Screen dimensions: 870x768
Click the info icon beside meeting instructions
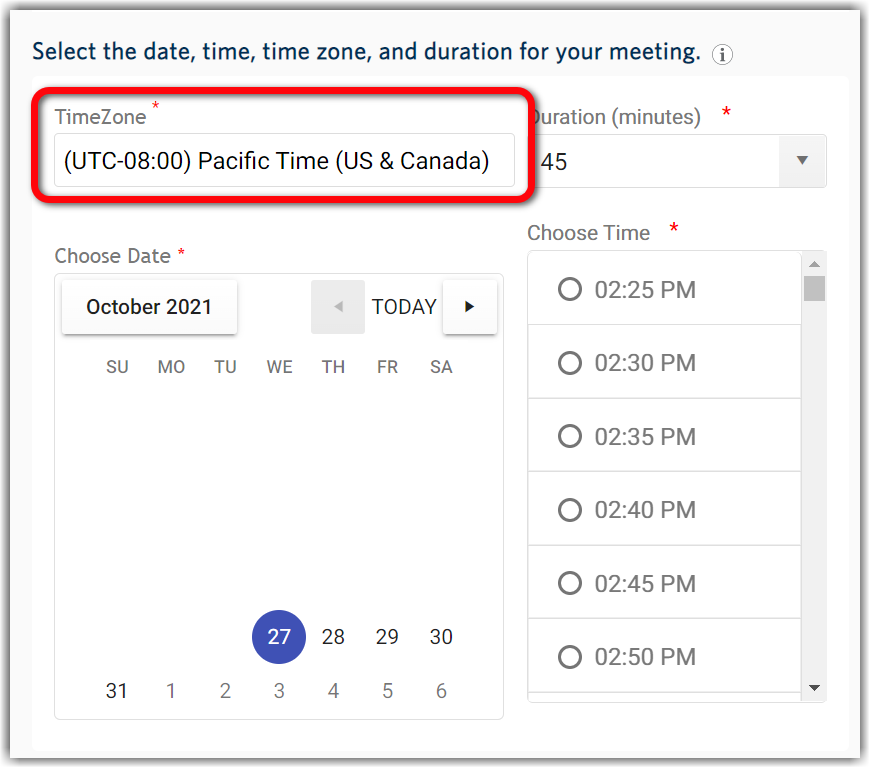[722, 55]
